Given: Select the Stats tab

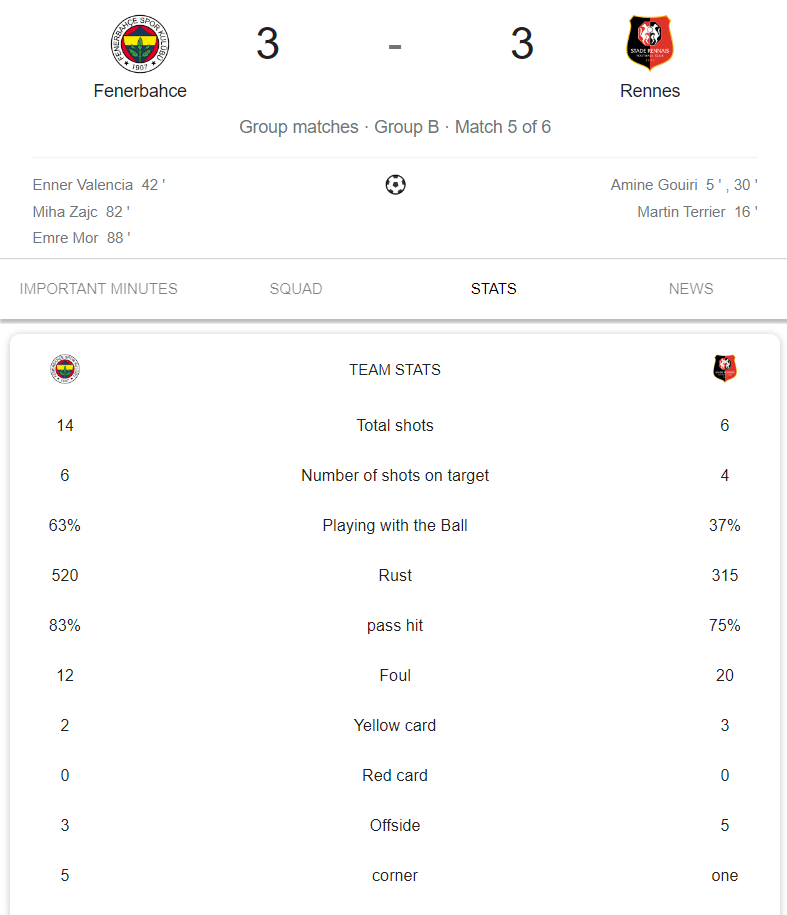Looking at the screenshot, I should click(x=494, y=289).
